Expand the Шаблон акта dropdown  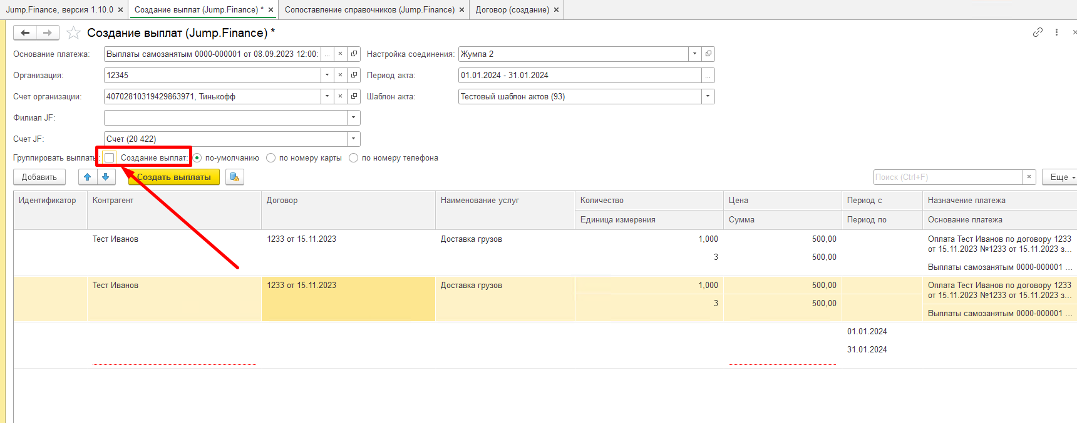point(708,97)
